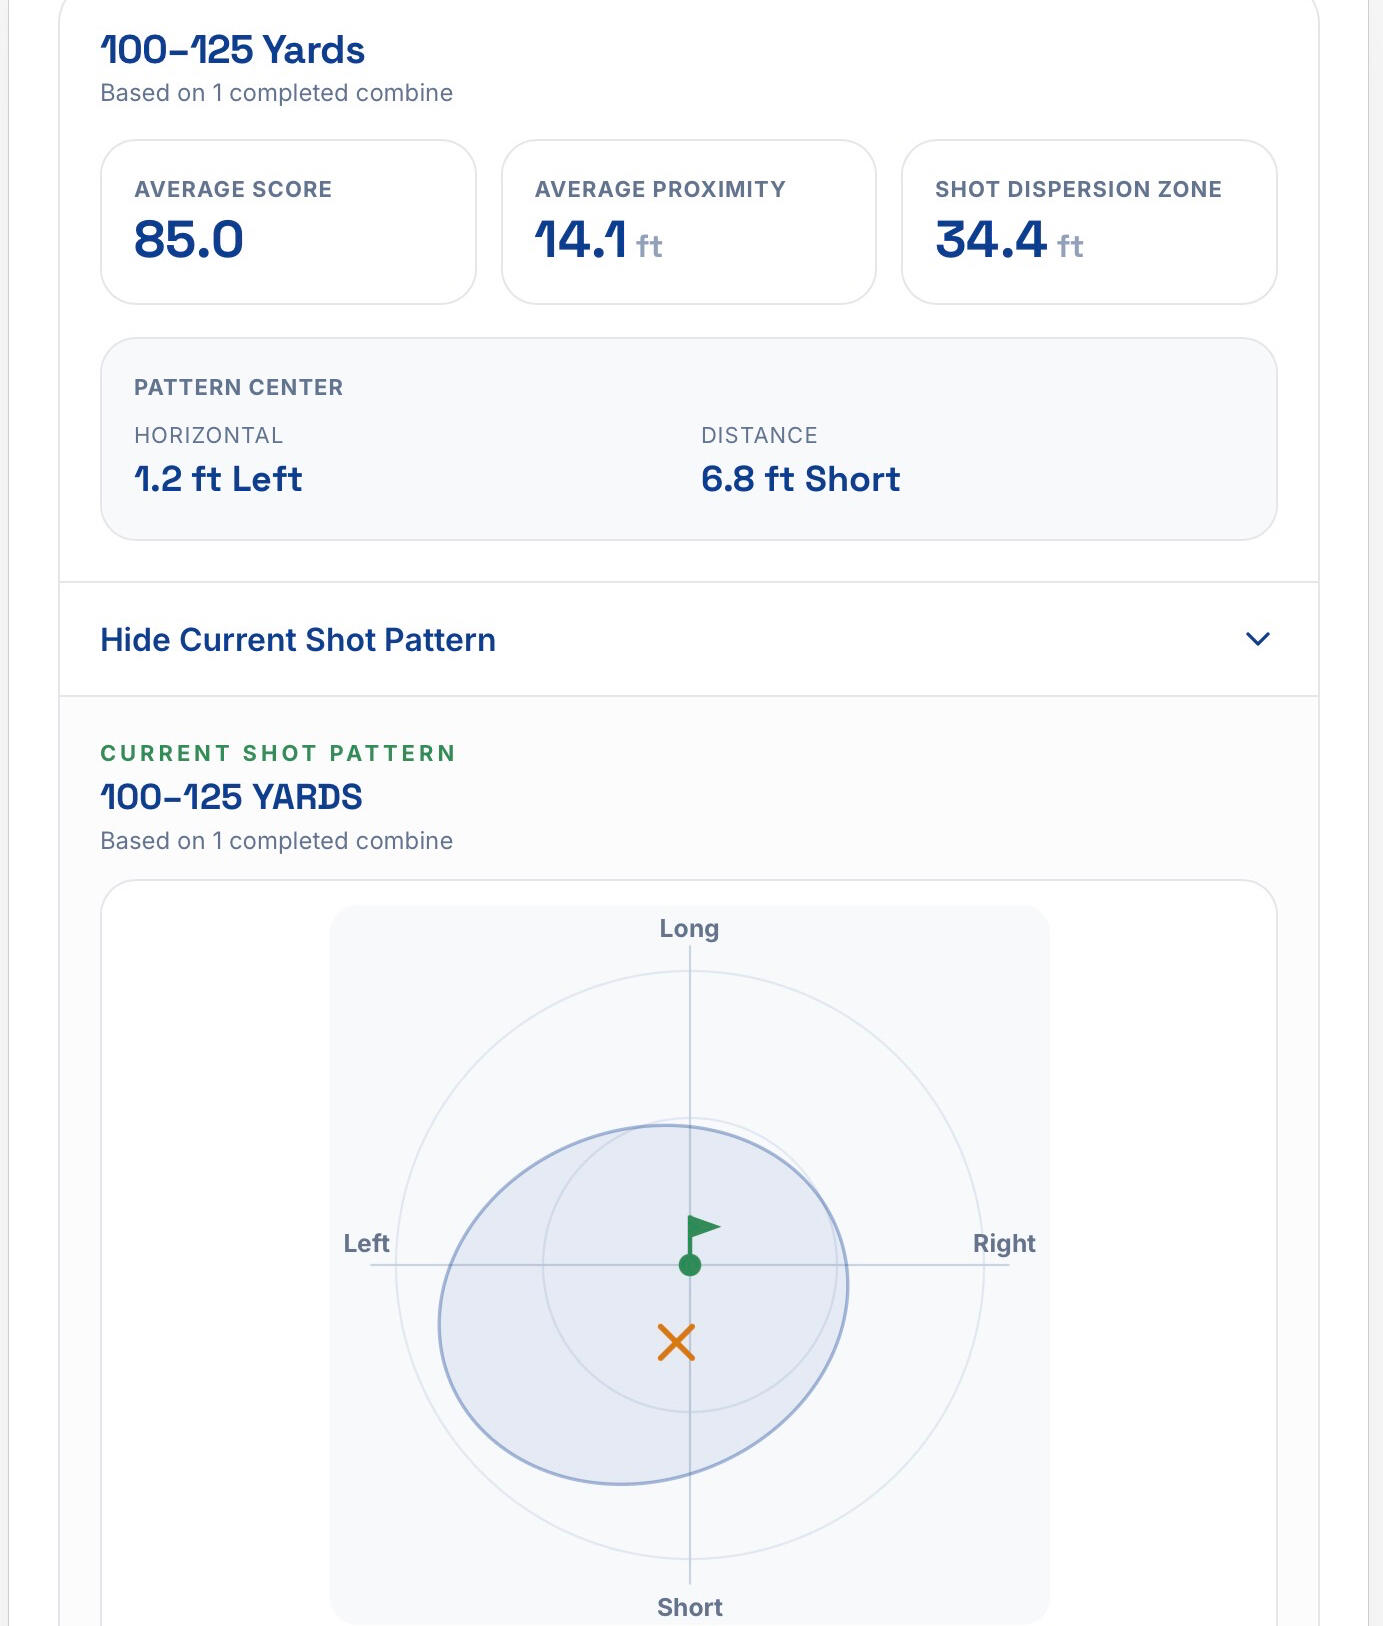Click the 100–125 Yards section heading
Screen dimensions: 1383x1626
point(233,50)
